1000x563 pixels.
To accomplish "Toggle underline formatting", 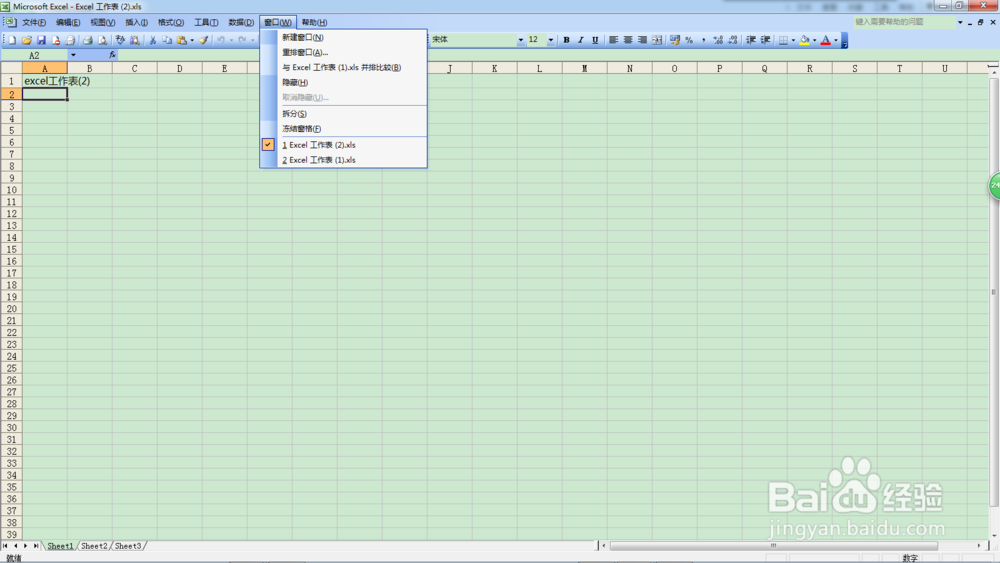I will (x=595, y=40).
